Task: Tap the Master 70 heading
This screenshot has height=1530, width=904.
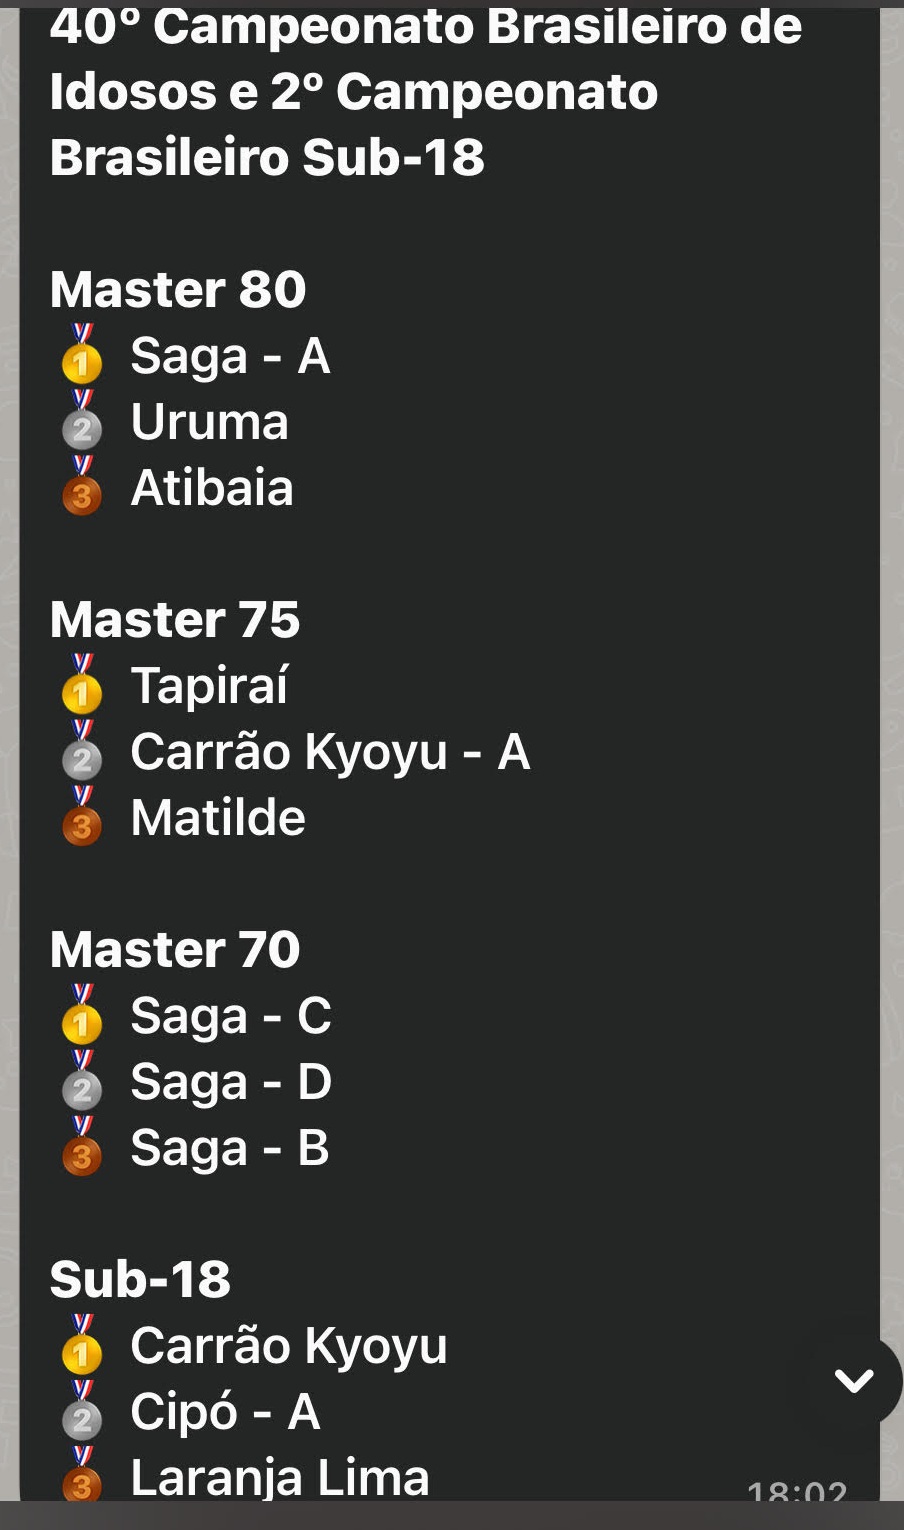Action: (x=175, y=950)
